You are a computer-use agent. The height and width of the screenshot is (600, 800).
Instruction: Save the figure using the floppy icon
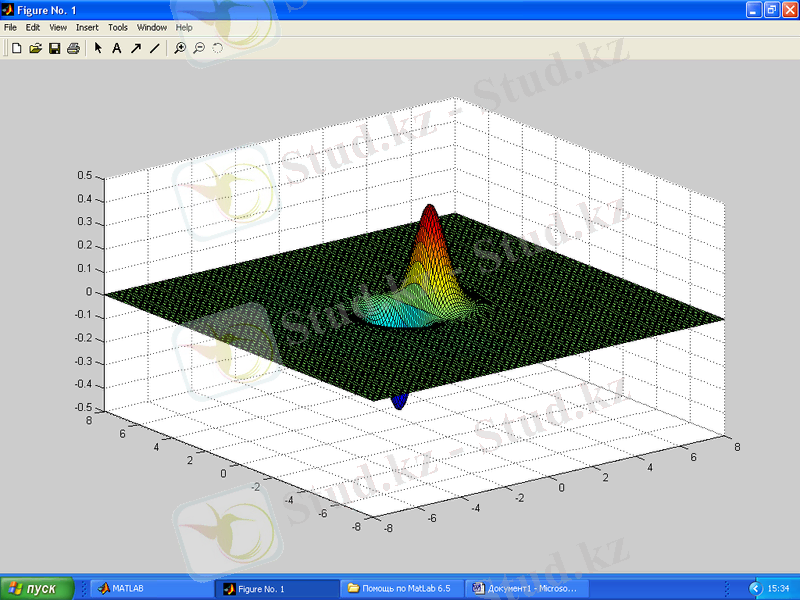(54, 47)
